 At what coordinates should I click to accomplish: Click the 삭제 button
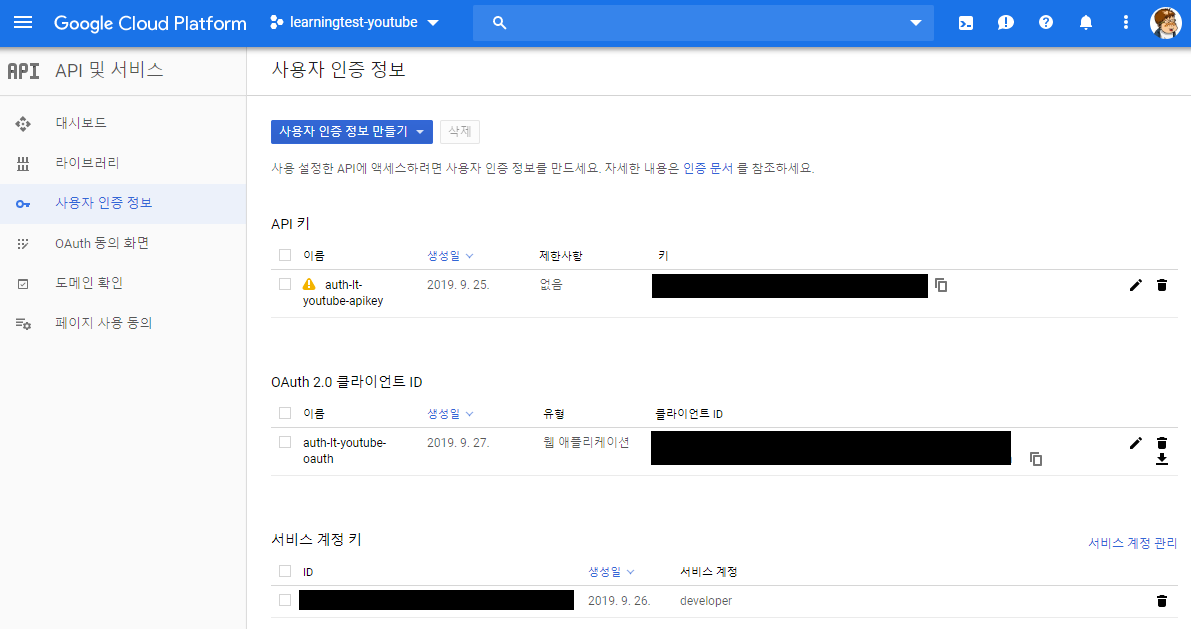[x=460, y=131]
